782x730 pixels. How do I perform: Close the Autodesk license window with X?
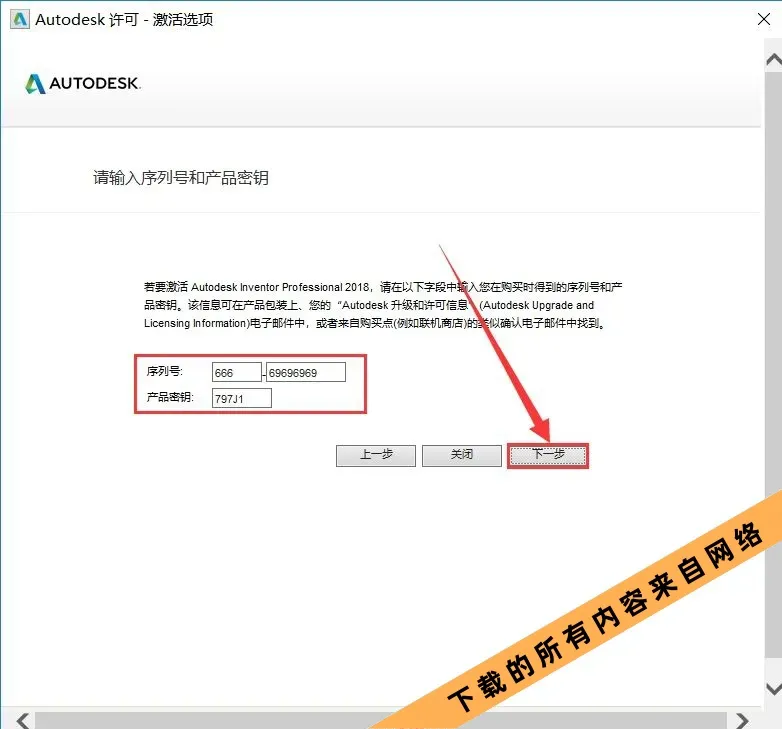(764, 19)
